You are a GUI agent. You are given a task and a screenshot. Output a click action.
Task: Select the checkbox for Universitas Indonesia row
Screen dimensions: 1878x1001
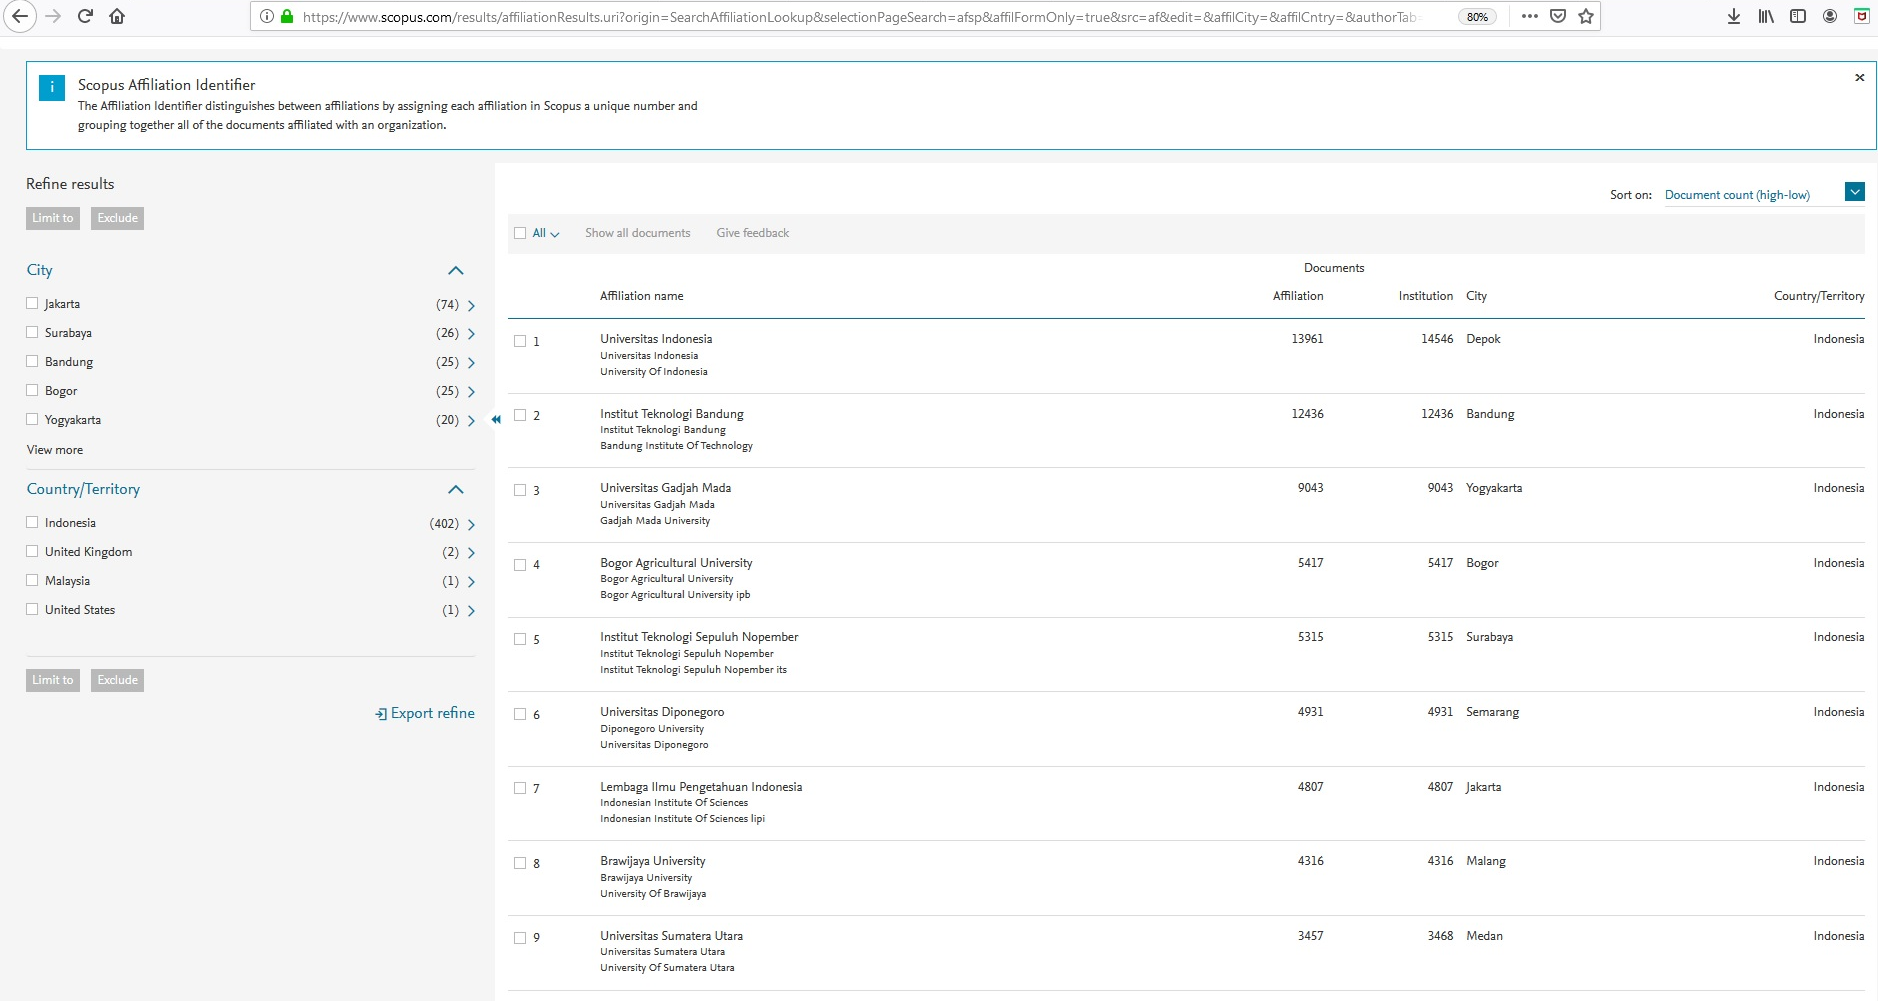[520, 341]
